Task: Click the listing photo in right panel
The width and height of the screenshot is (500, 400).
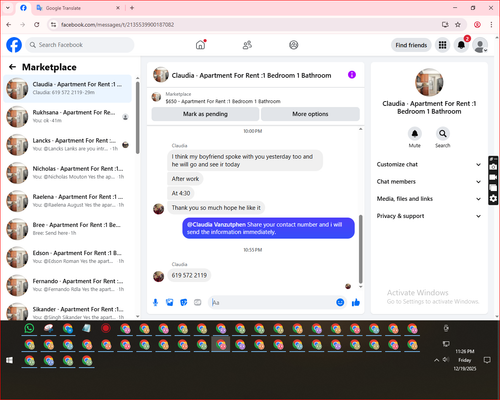Action: point(429,82)
